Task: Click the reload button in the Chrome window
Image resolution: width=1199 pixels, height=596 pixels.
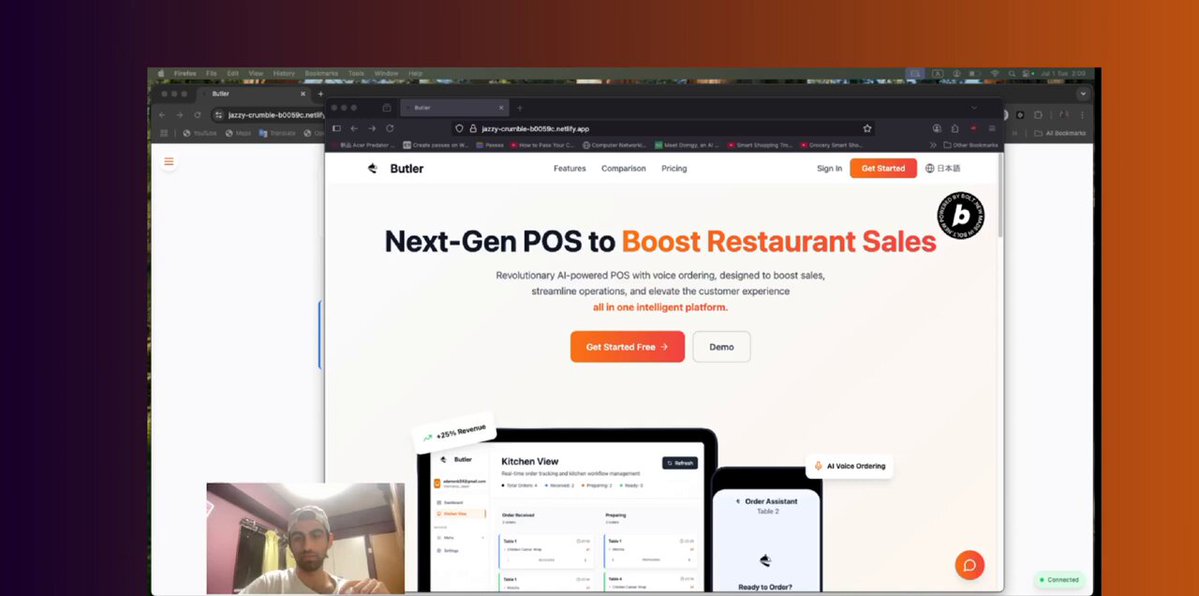Action: pos(197,115)
